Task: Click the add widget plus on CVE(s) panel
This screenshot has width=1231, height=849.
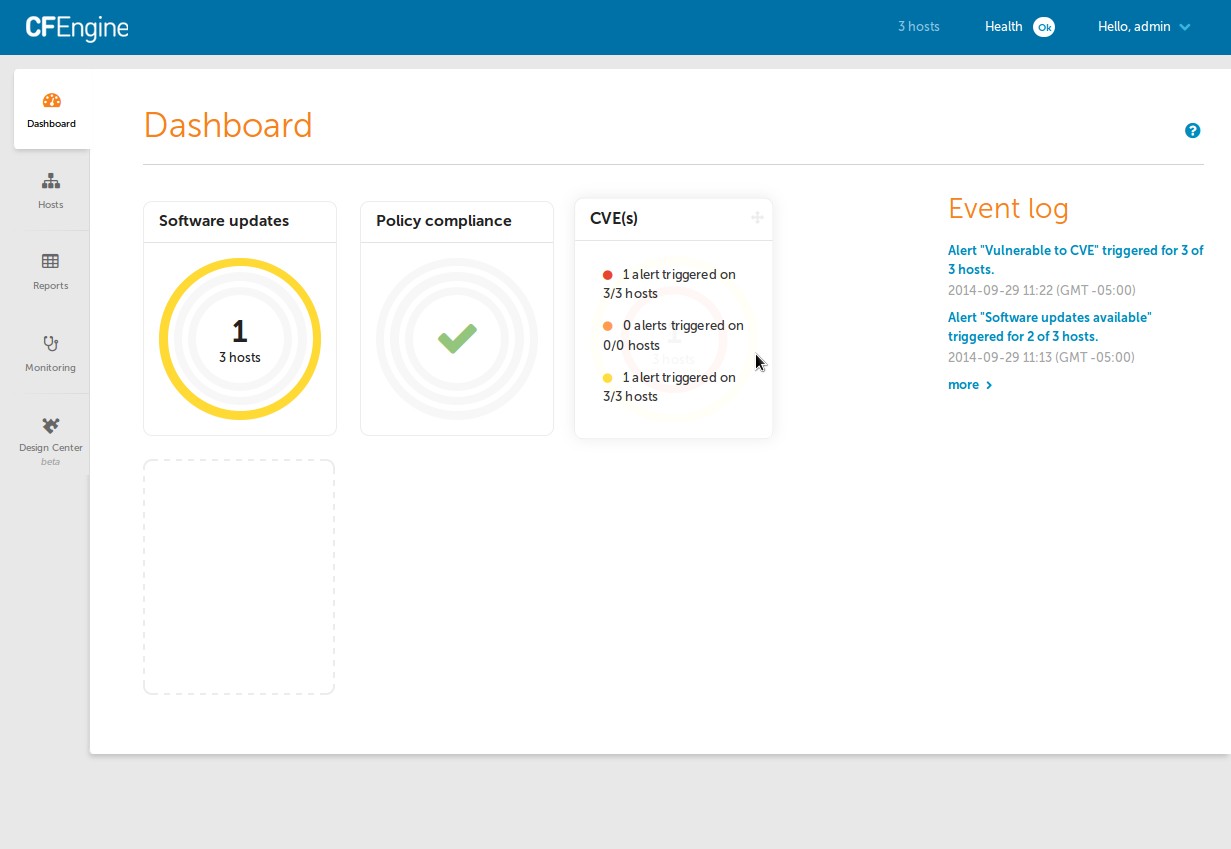Action: 757,217
